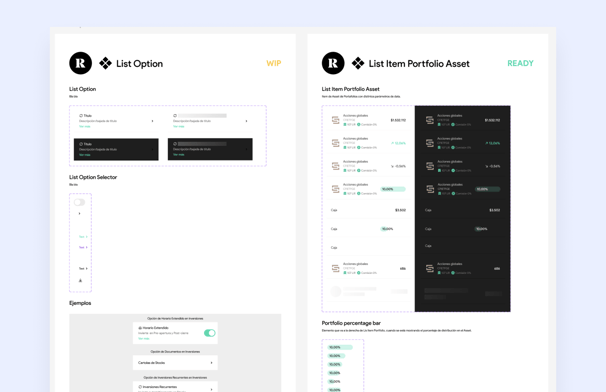Click the R logo in List Option card
Viewport: 606px width, 392px height.
pyautogui.click(x=80, y=63)
